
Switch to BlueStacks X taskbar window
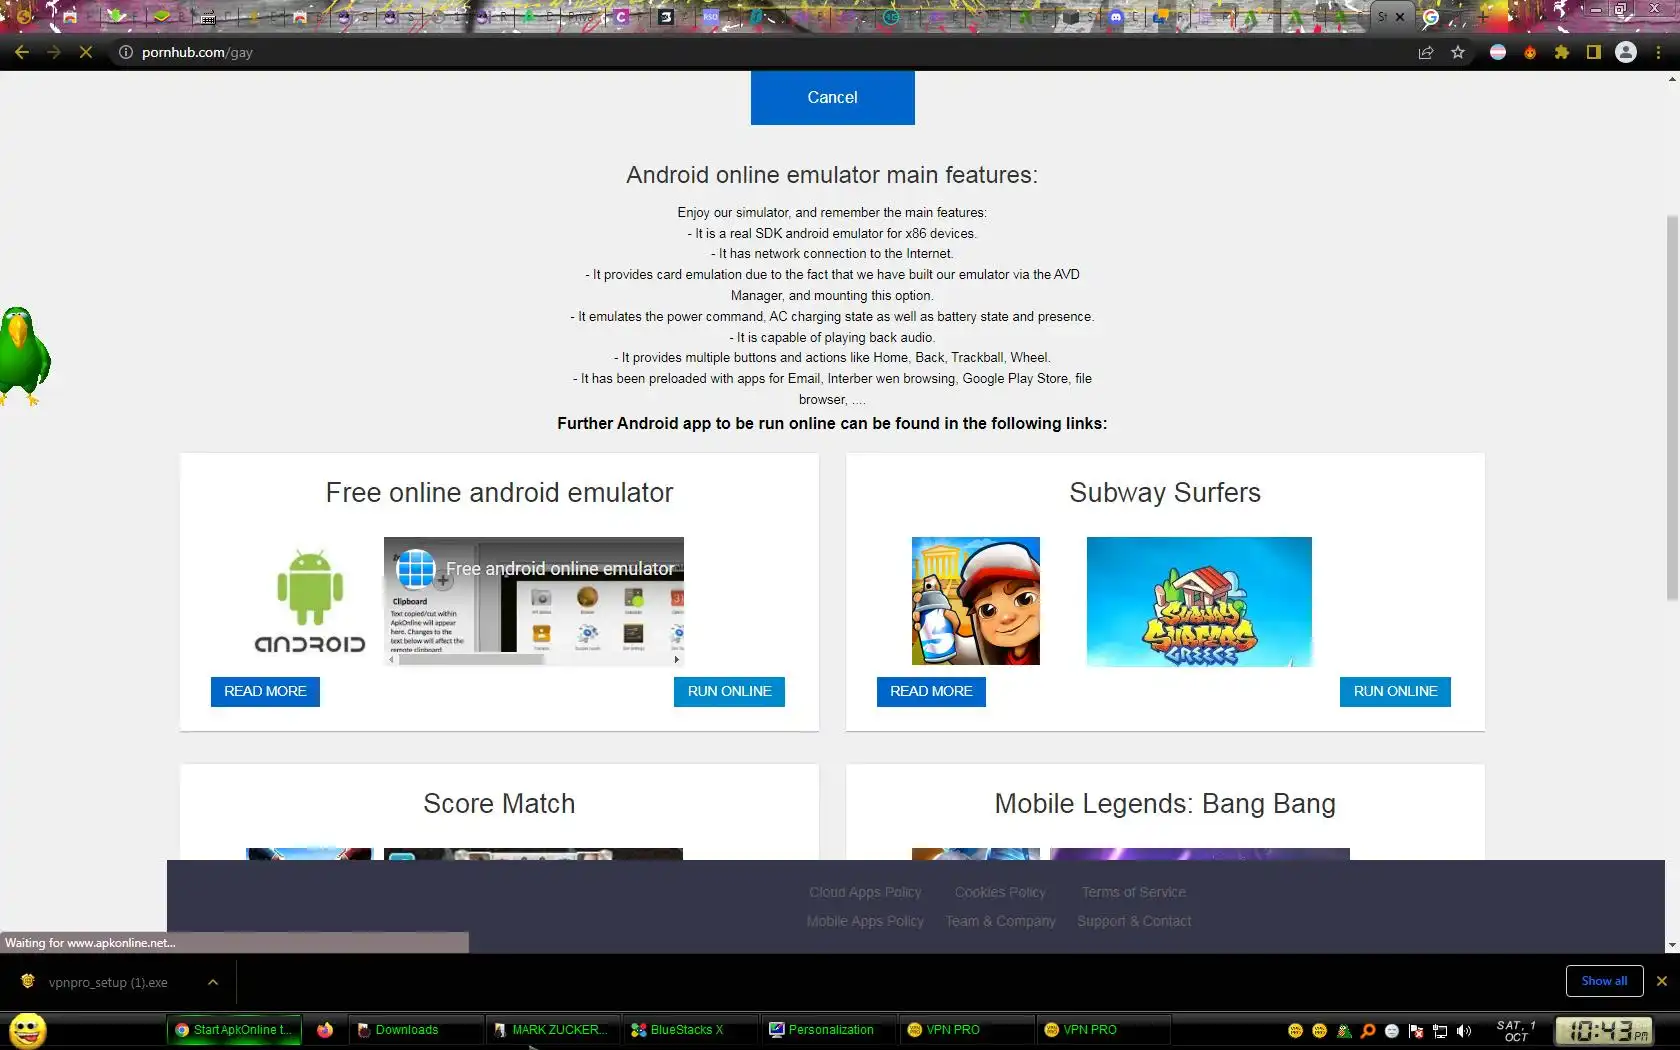(690, 1030)
